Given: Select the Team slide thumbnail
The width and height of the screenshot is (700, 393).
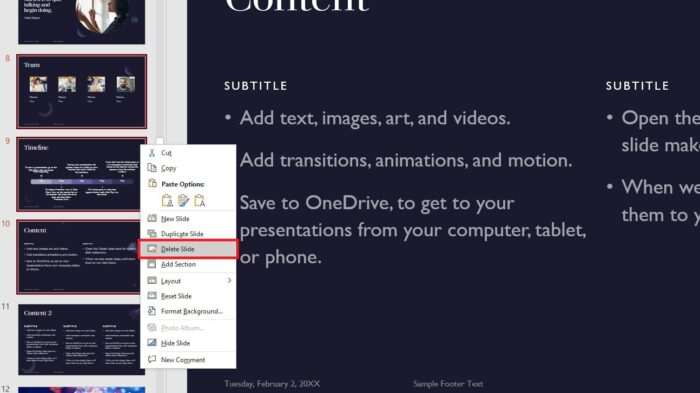Looking at the screenshot, I should (82, 92).
